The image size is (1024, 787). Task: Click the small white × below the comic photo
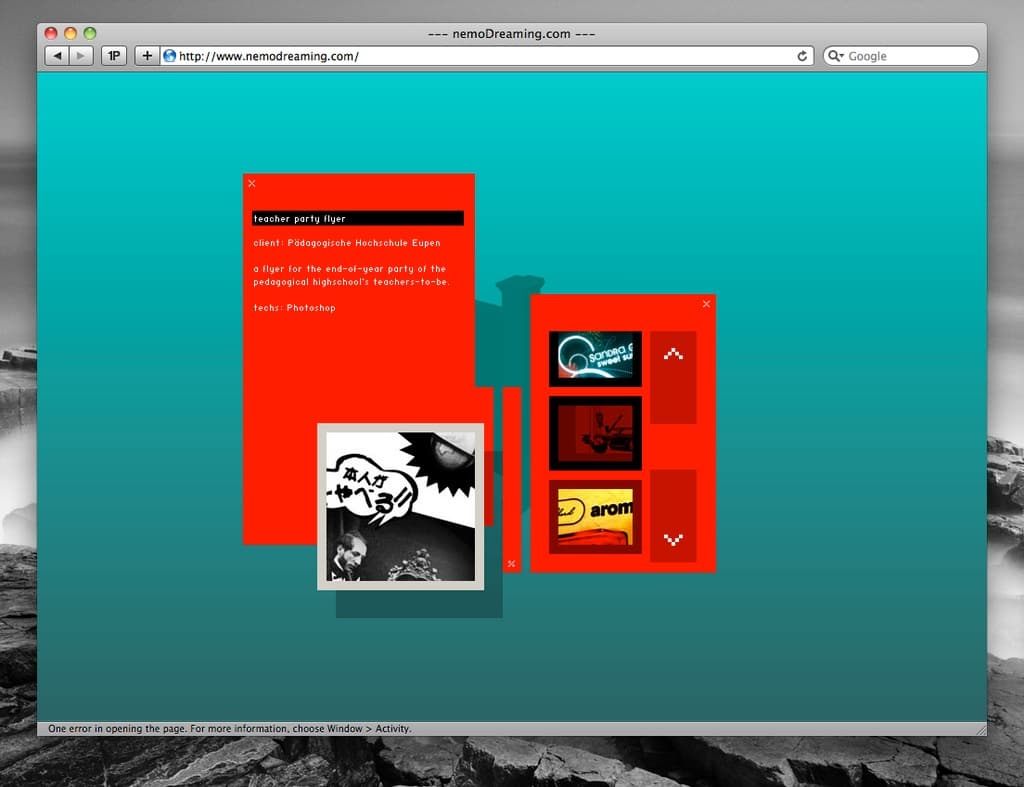[511, 563]
